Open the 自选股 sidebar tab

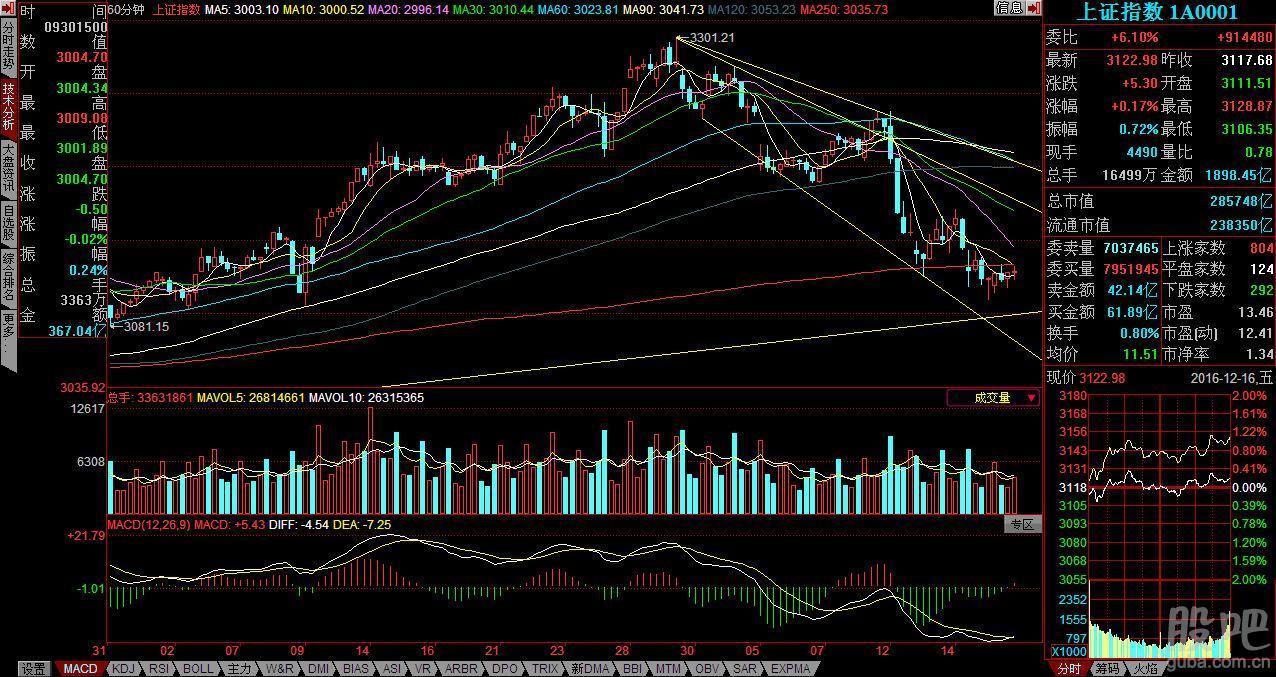8,224
